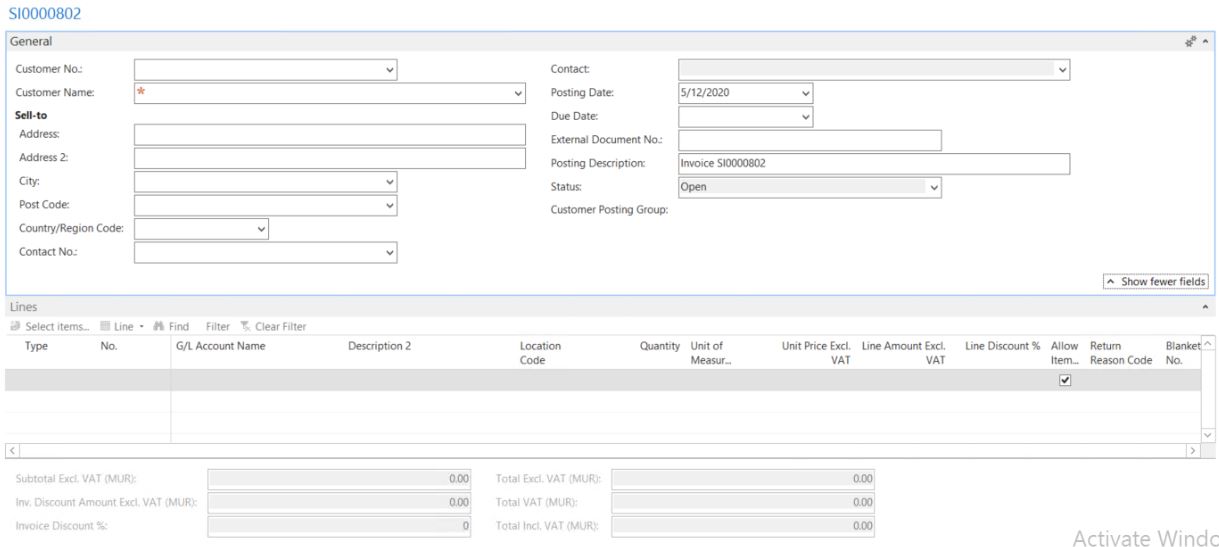Open the Customer Name dropdown arrow
1219x547 pixels.
518,93
